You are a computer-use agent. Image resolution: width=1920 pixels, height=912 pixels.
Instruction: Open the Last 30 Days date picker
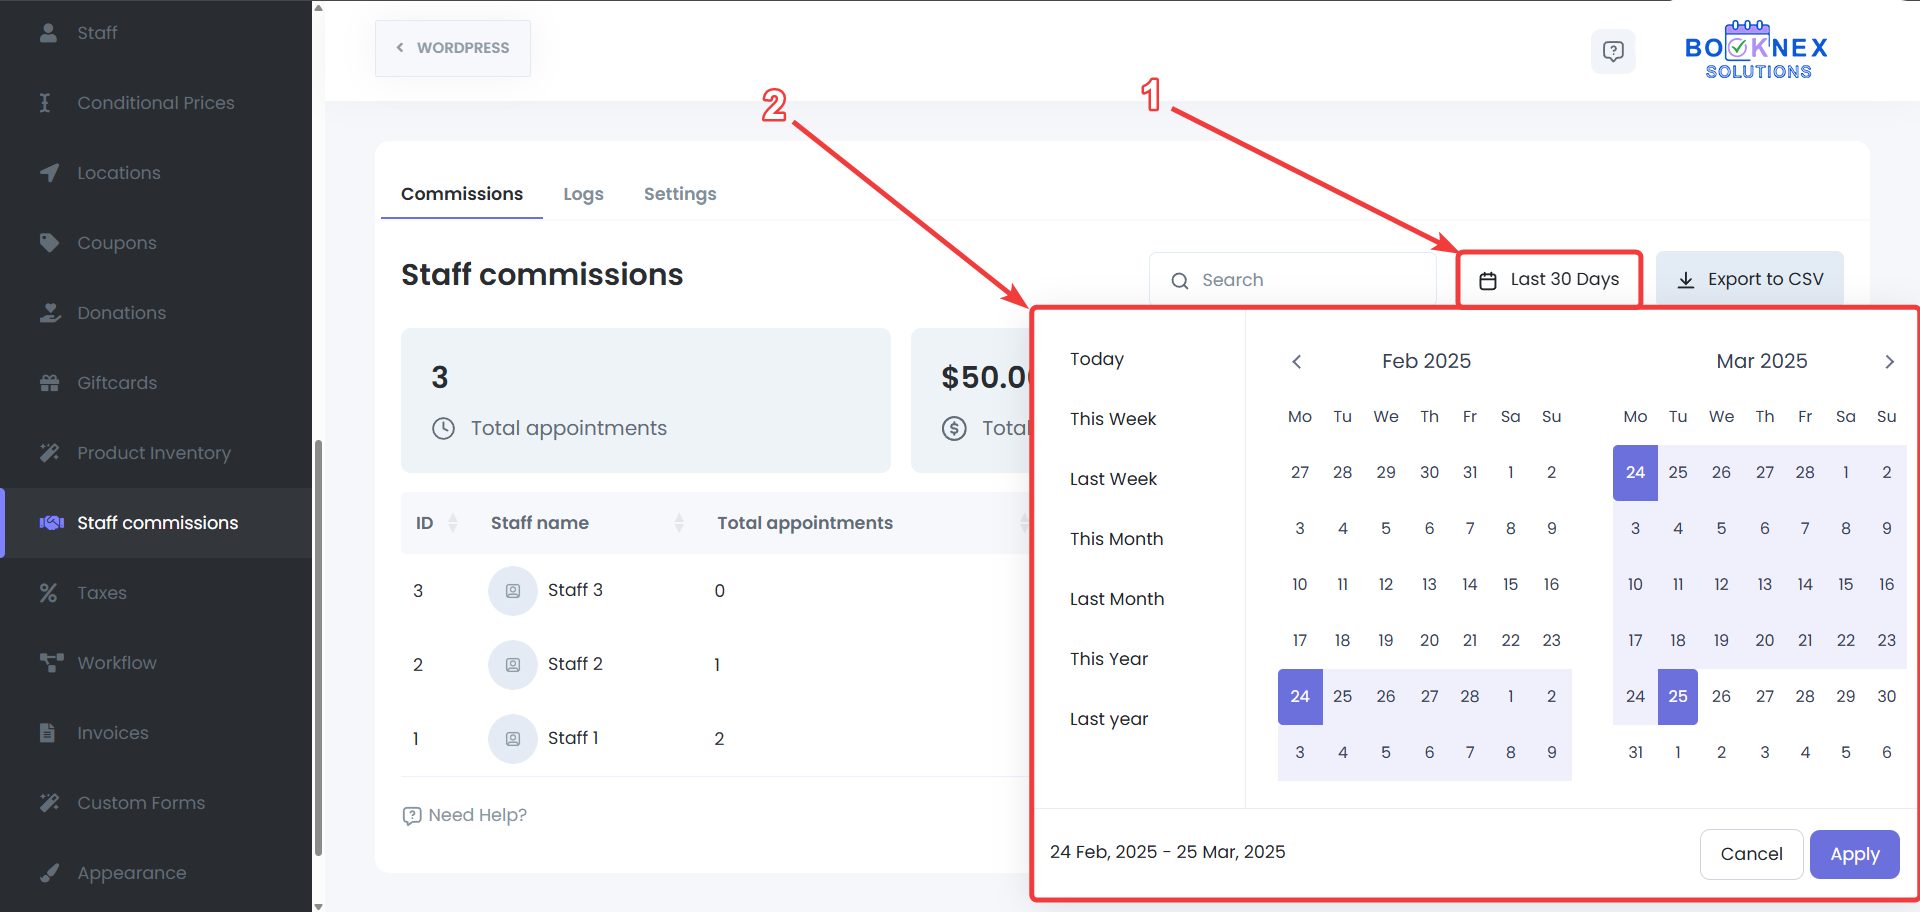(1549, 280)
